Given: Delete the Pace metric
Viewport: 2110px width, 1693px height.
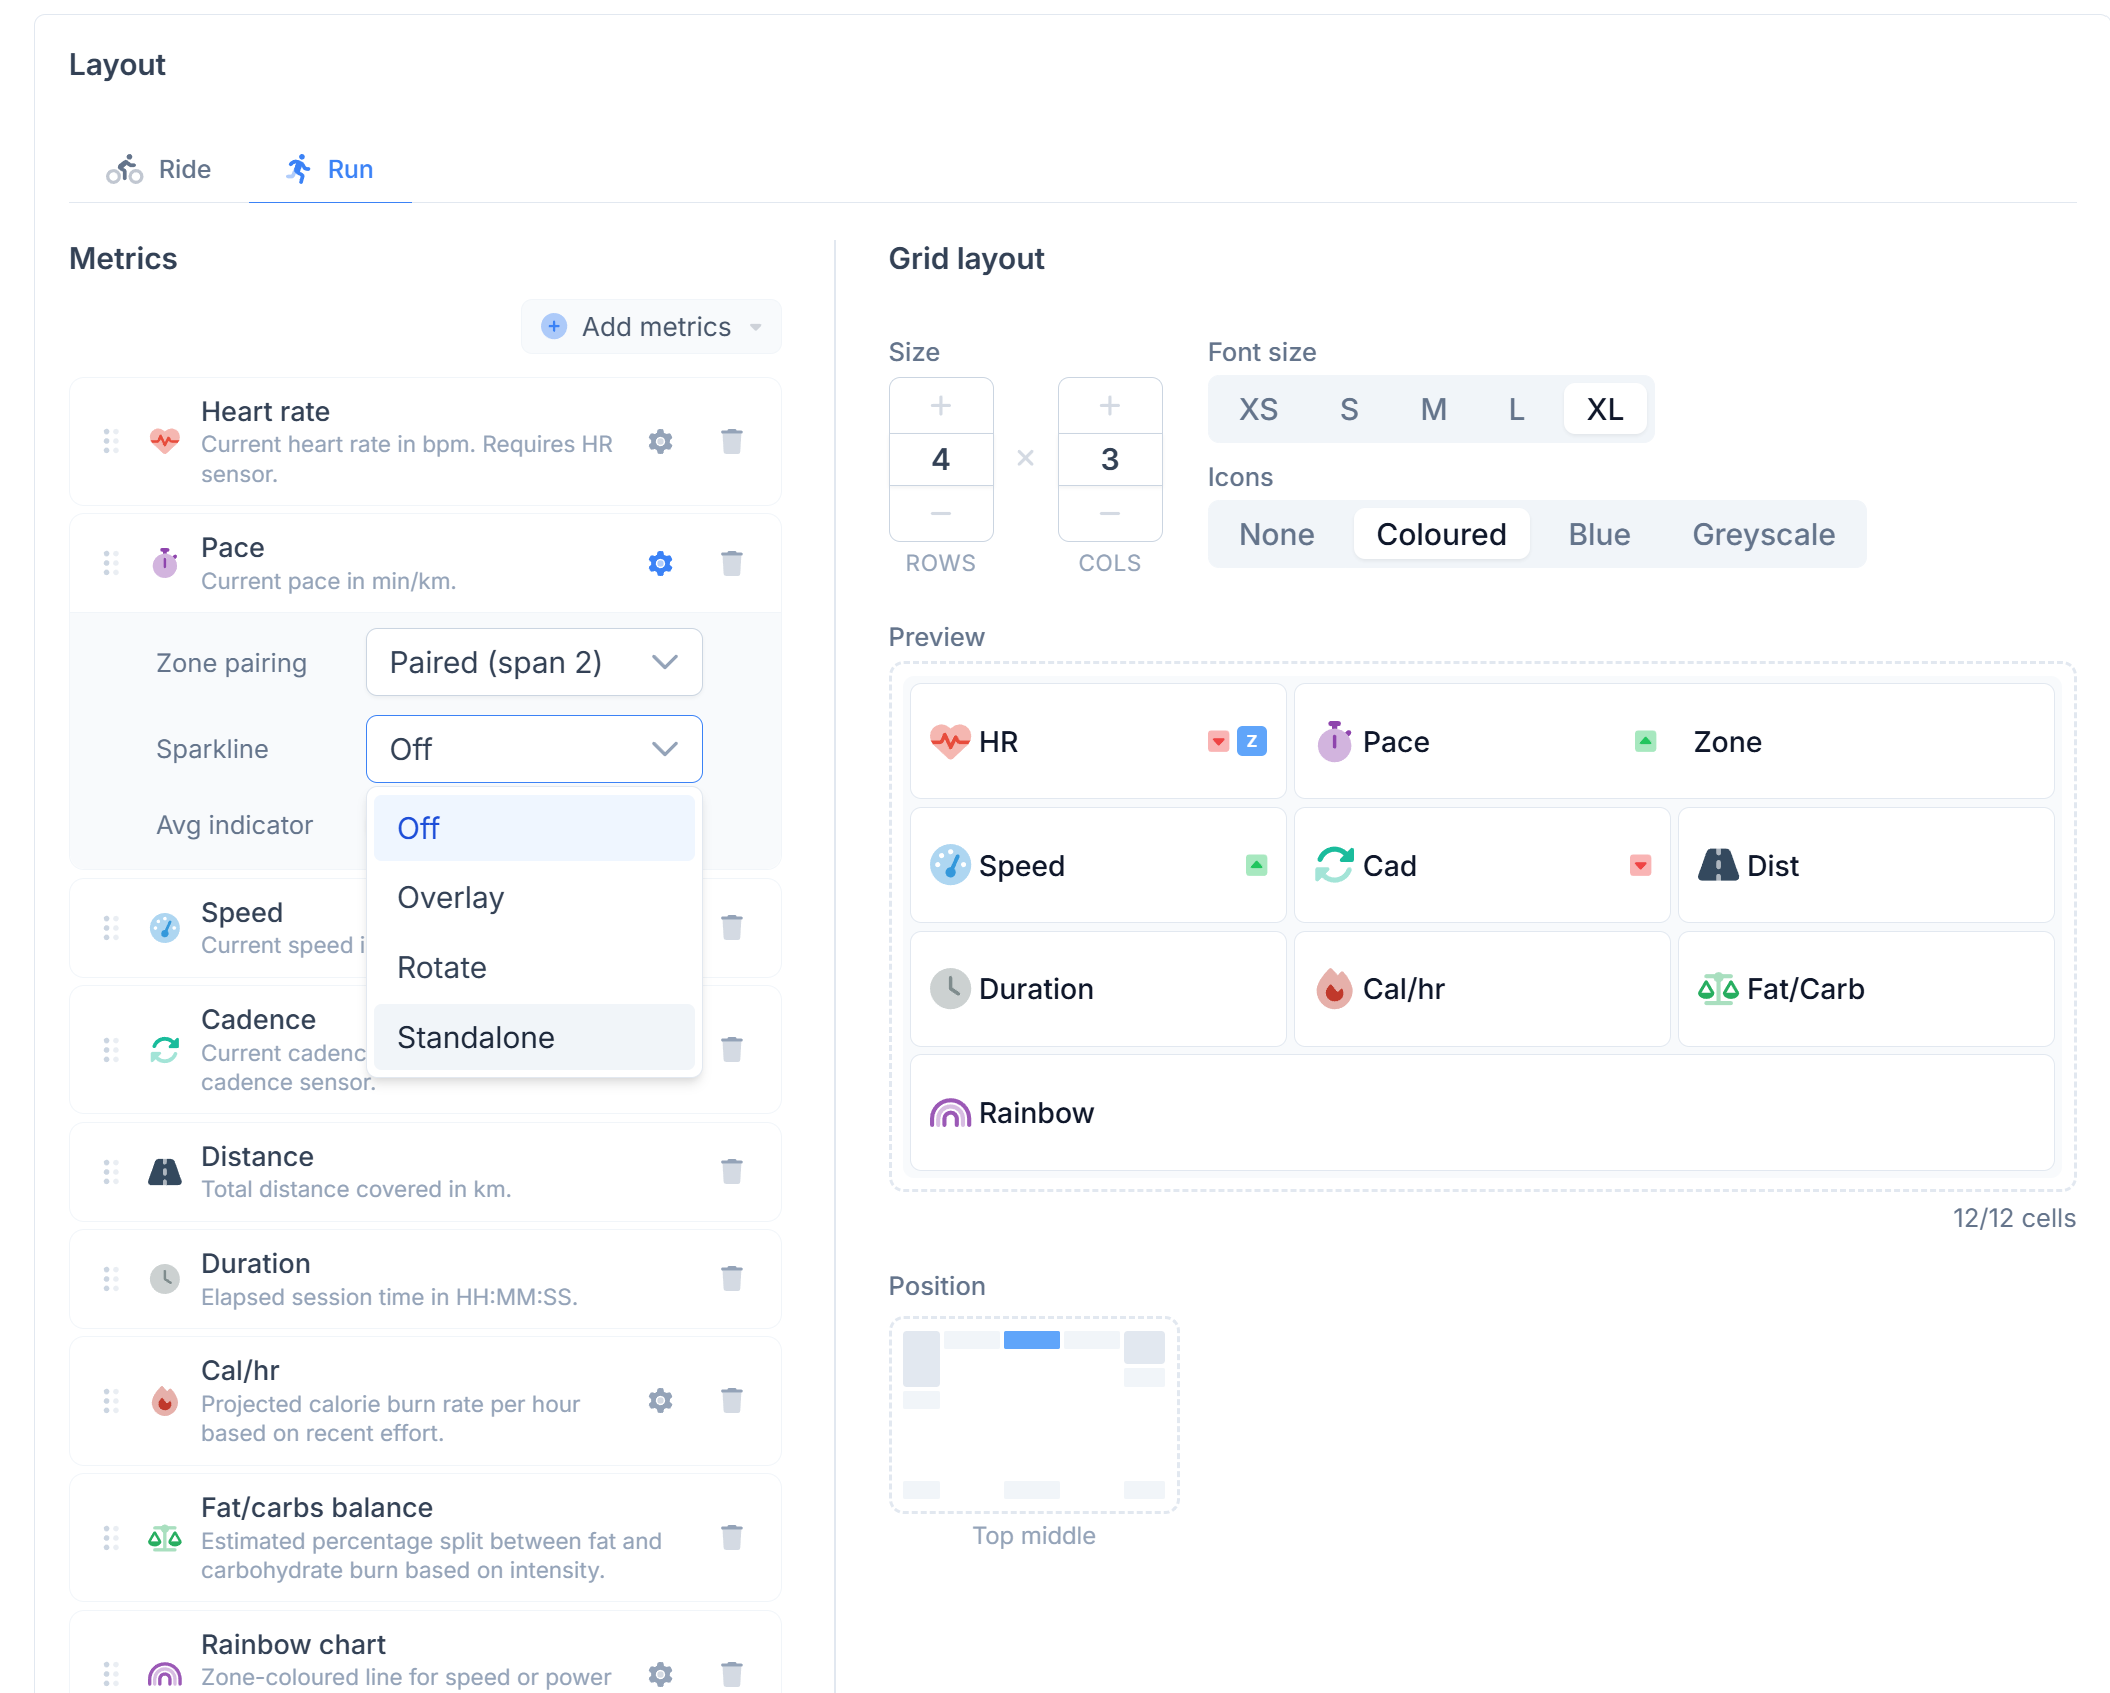Looking at the screenshot, I should (x=732, y=563).
